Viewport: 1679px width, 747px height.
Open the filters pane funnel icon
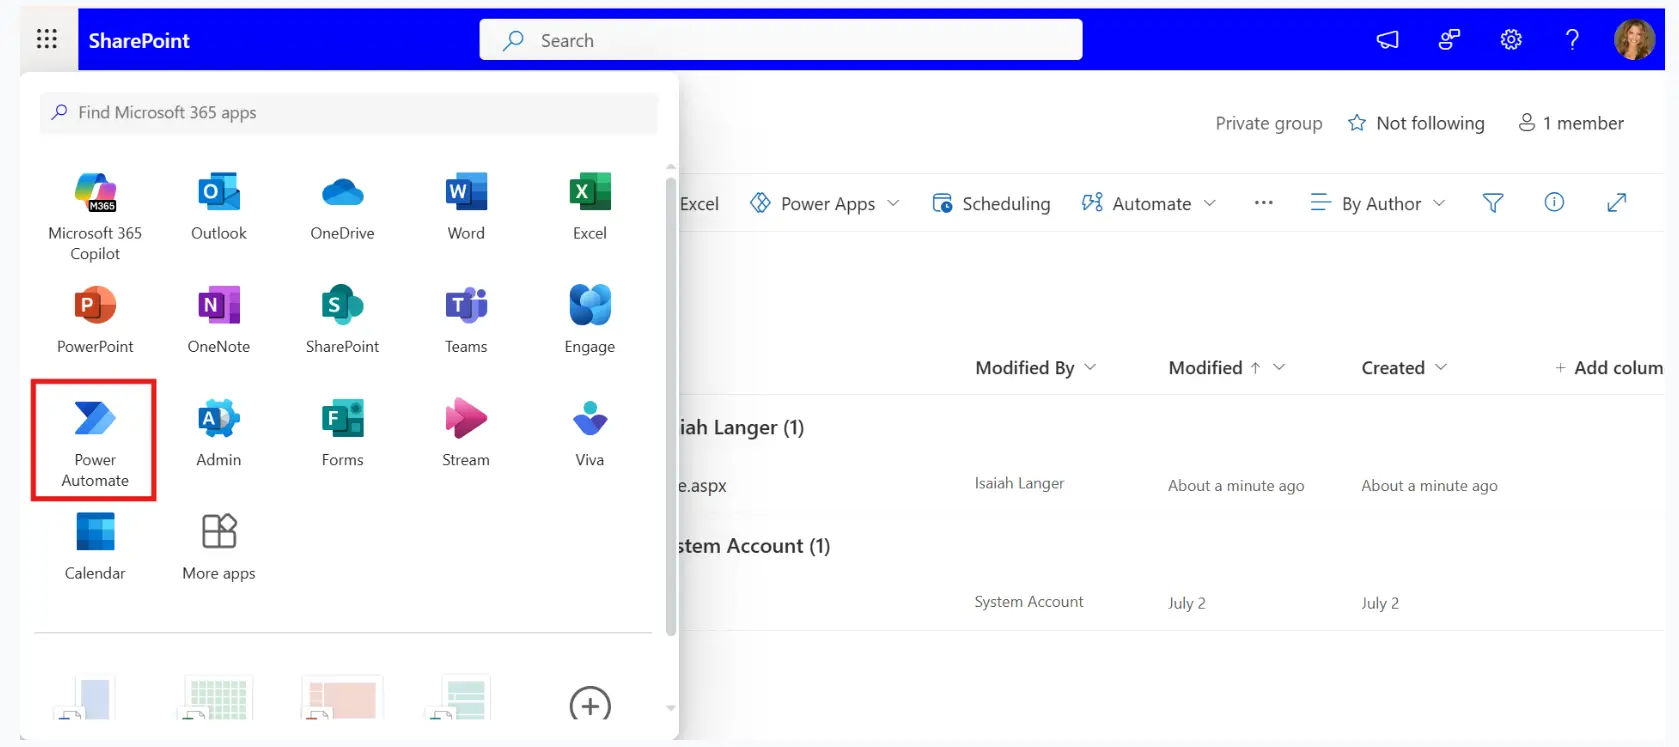pyautogui.click(x=1492, y=203)
